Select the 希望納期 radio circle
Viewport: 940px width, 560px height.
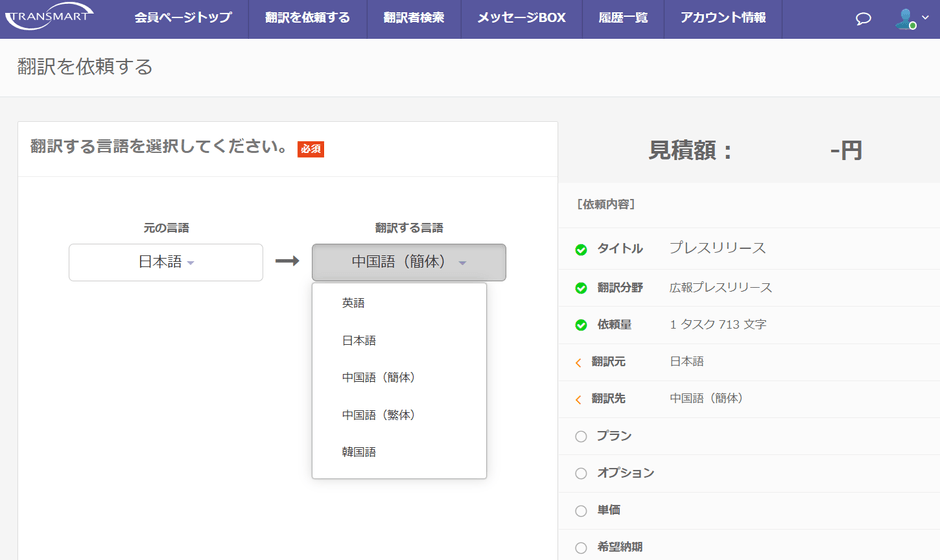pos(581,547)
